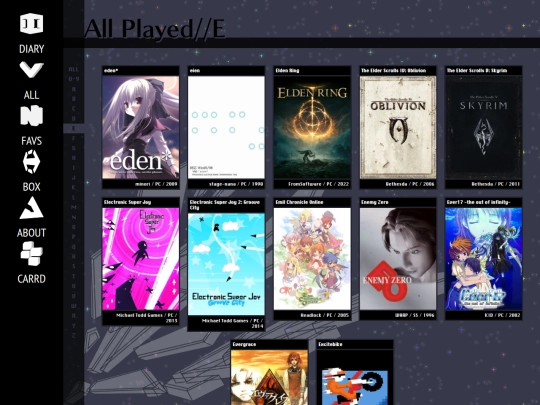Open the Ever17 cover art
This screenshot has height=405, width=540.
(484, 259)
